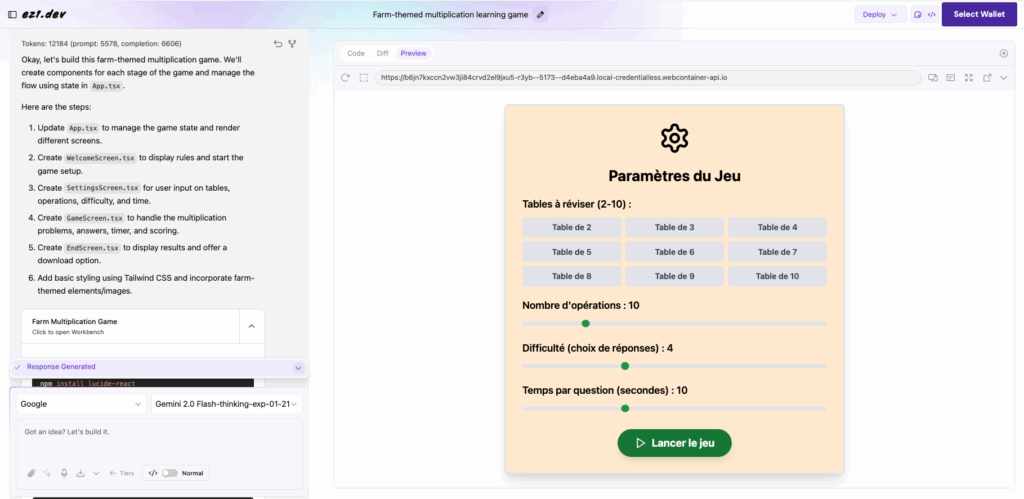Click the Lancer le jeu button

pyautogui.click(x=674, y=443)
